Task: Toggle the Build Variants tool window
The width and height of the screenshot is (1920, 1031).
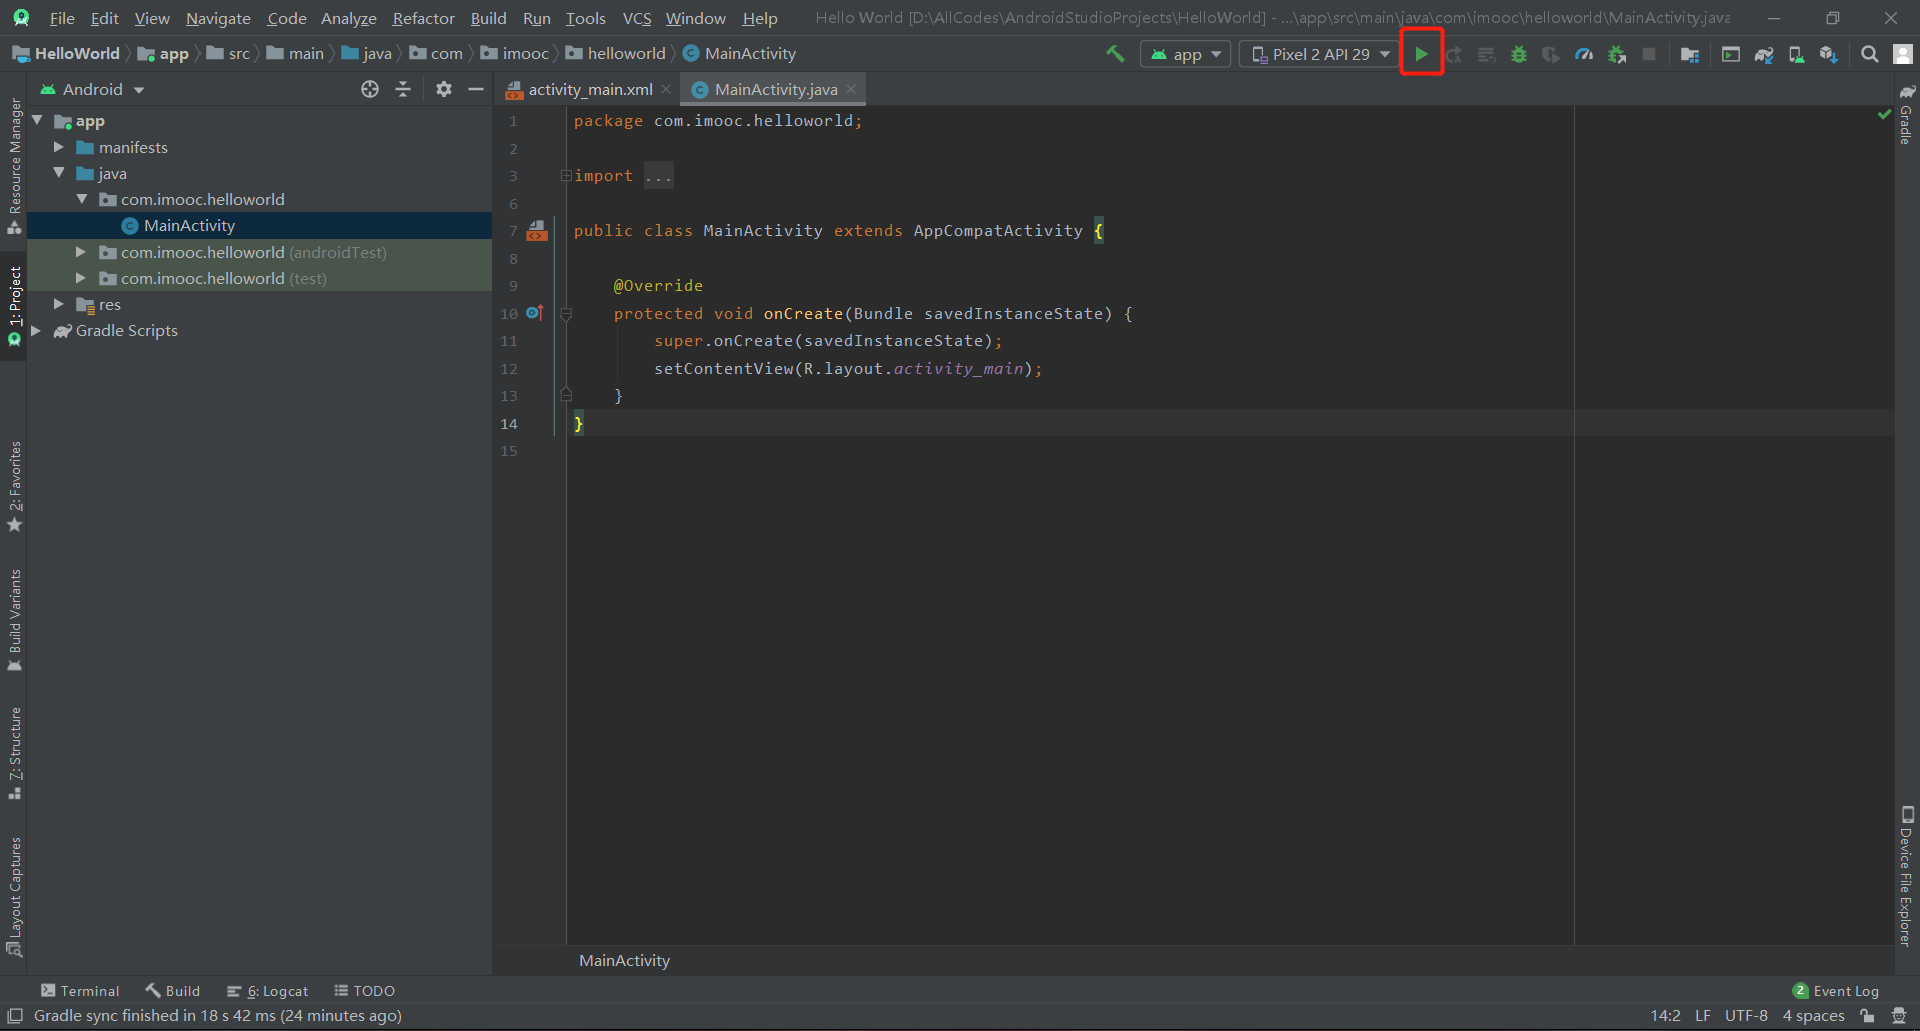Action: pos(14,620)
